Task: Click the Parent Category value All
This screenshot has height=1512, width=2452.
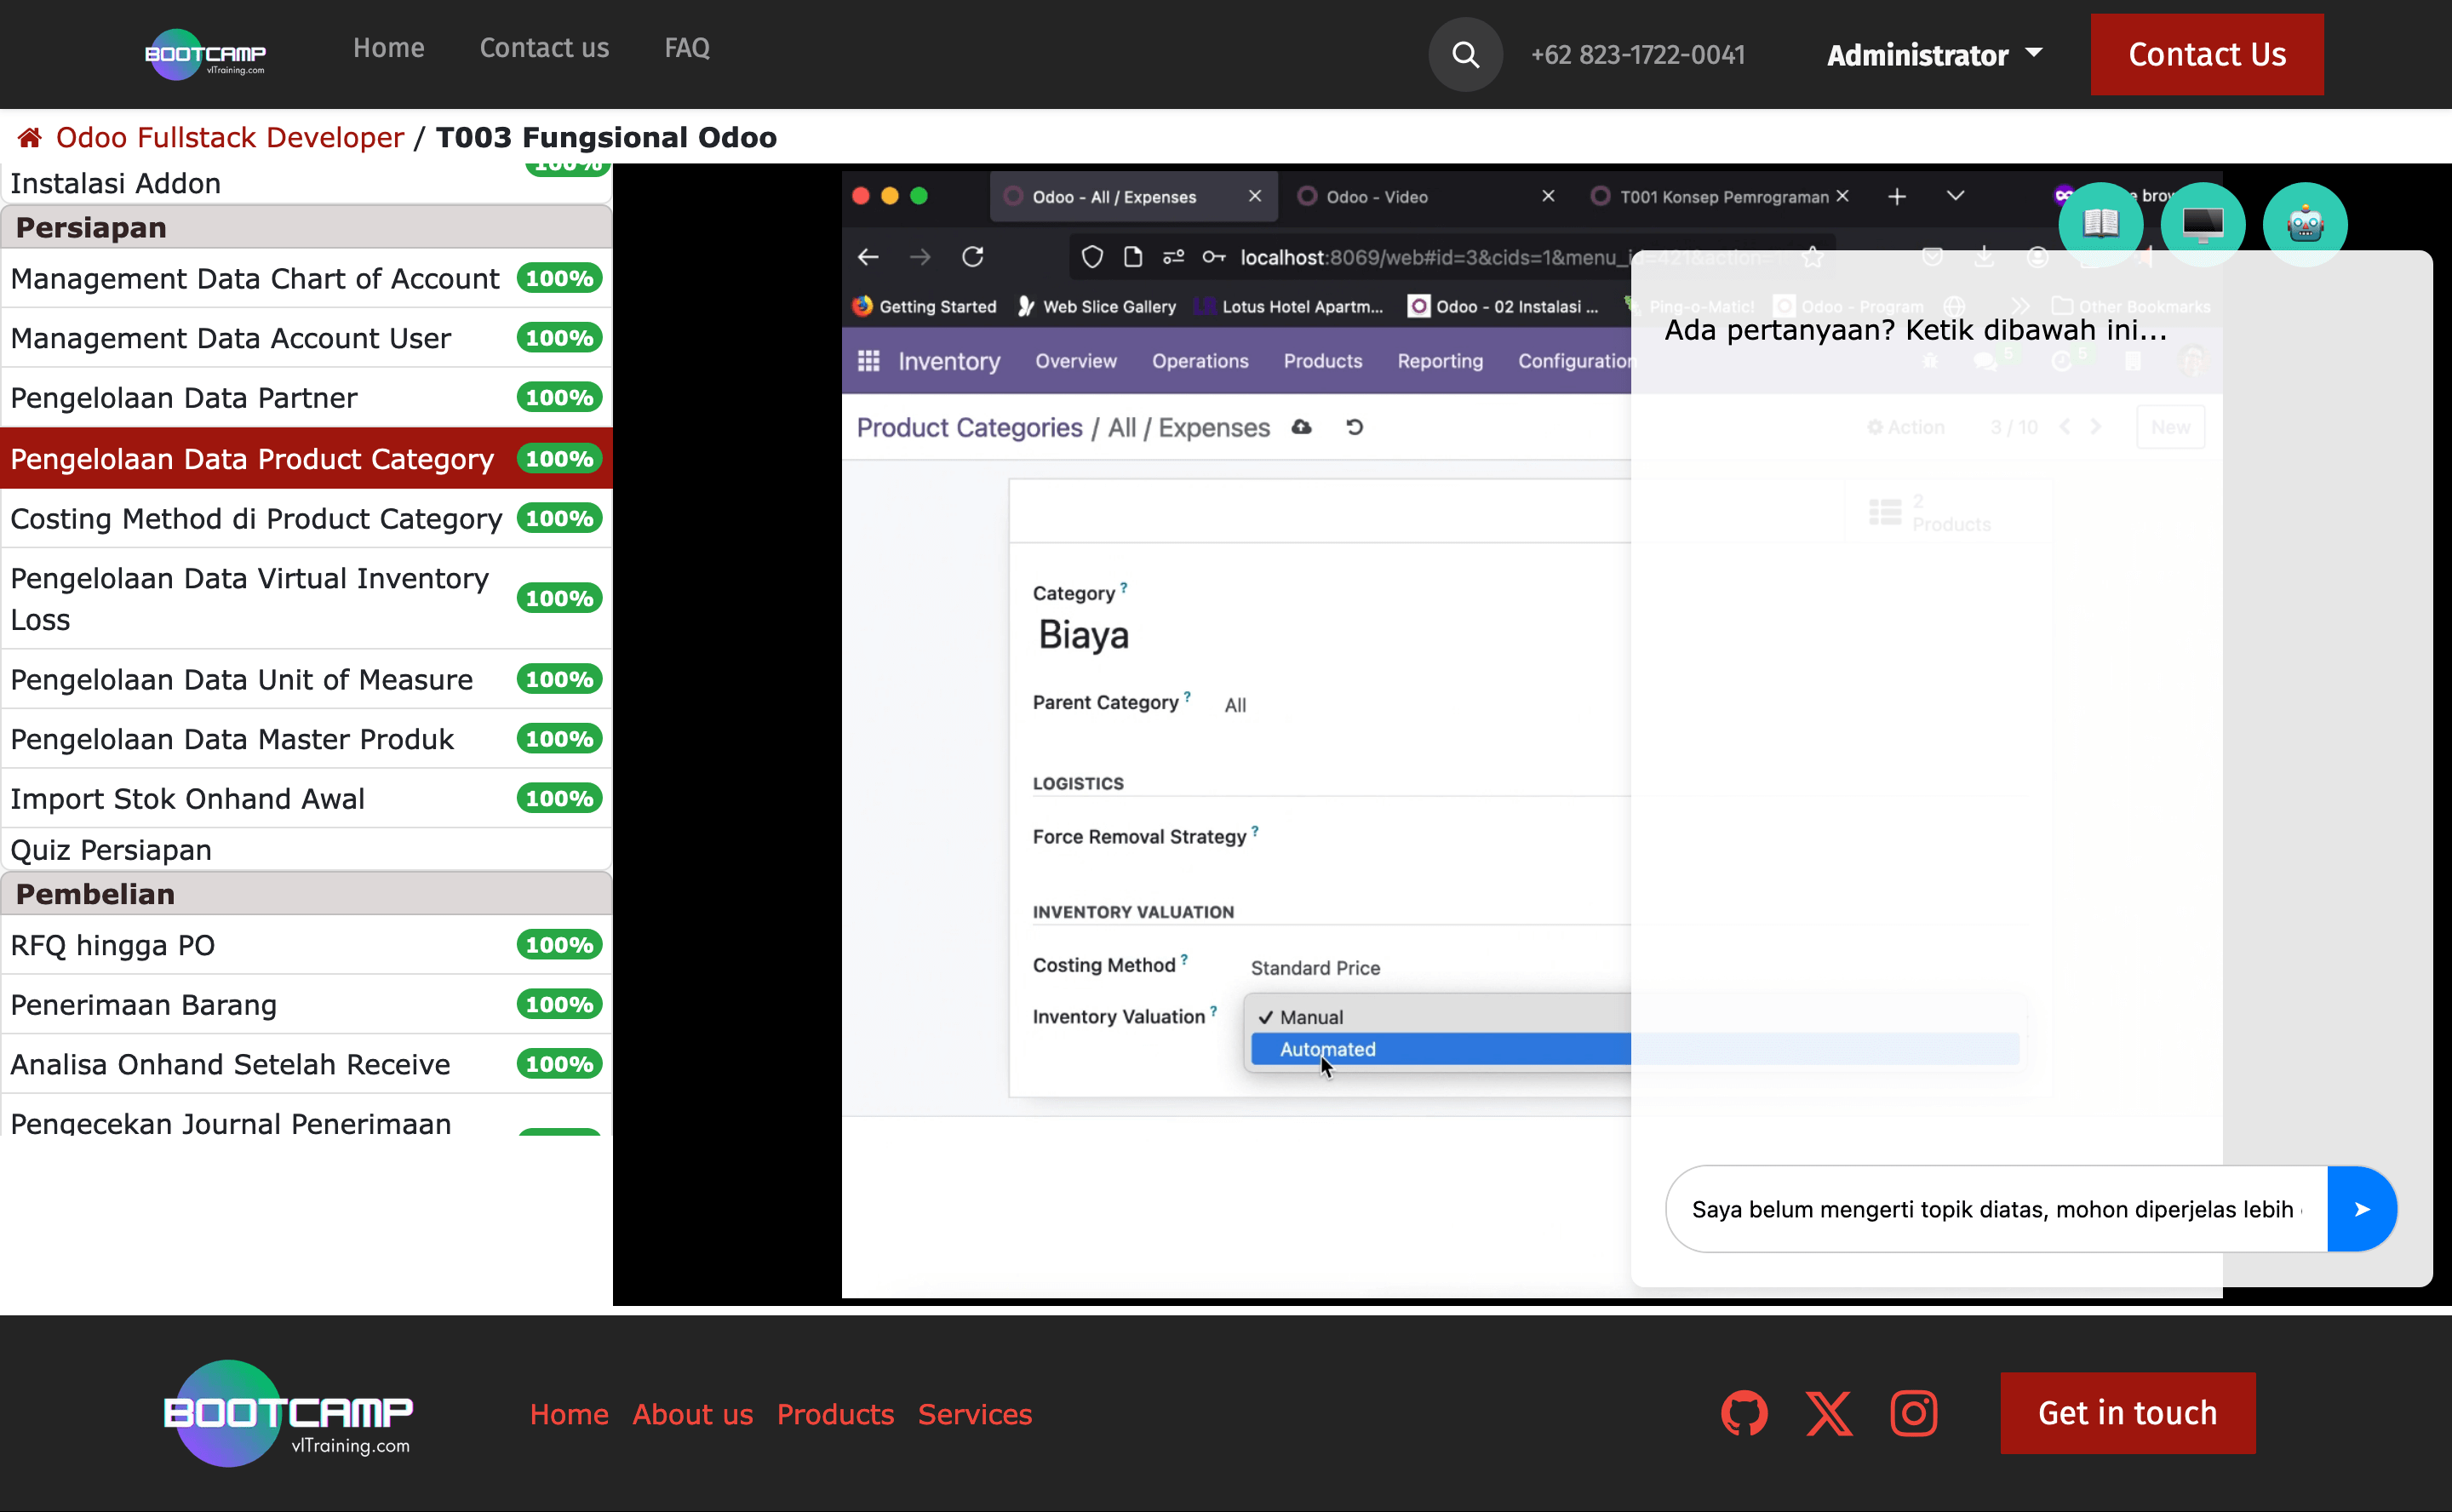Action: pyautogui.click(x=1235, y=705)
